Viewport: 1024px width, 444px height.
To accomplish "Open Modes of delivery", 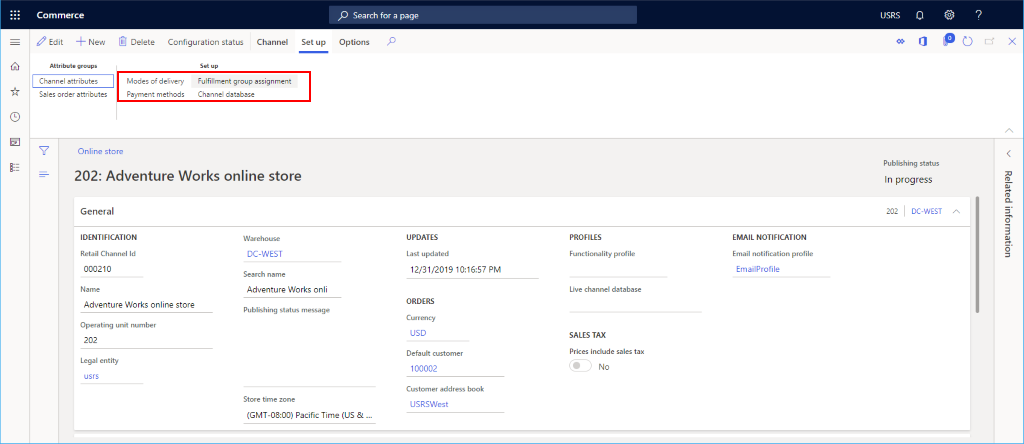I will click(x=155, y=81).
